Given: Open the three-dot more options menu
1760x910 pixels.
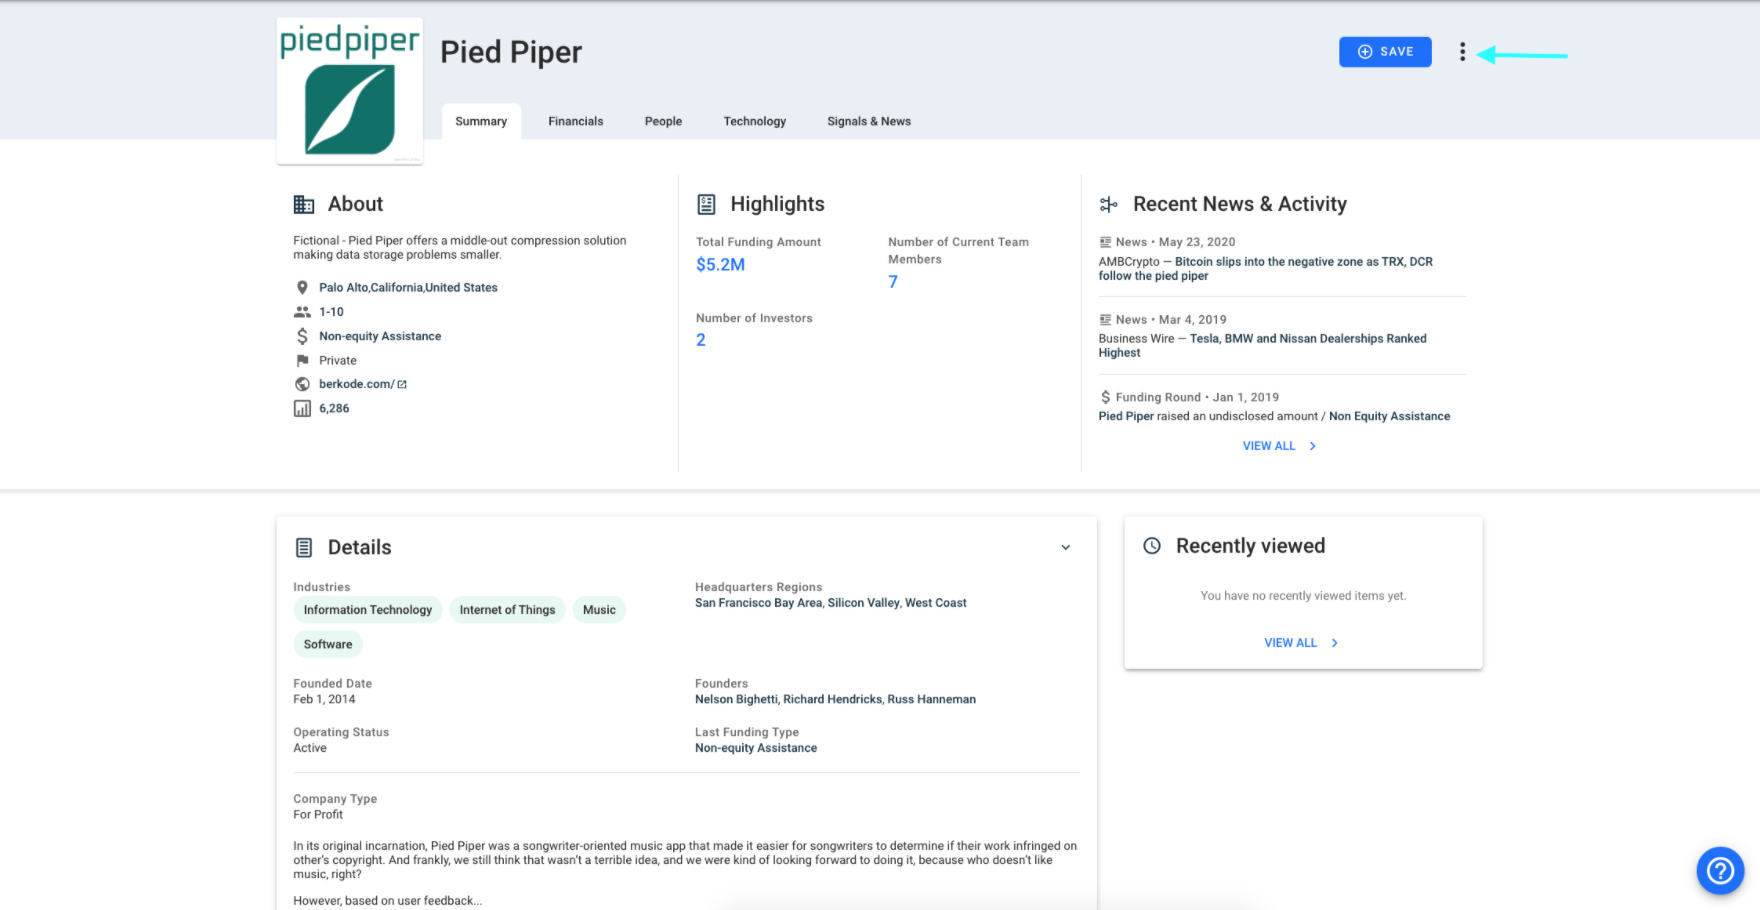Looking at the screenshot, I should click(1462, 52).
